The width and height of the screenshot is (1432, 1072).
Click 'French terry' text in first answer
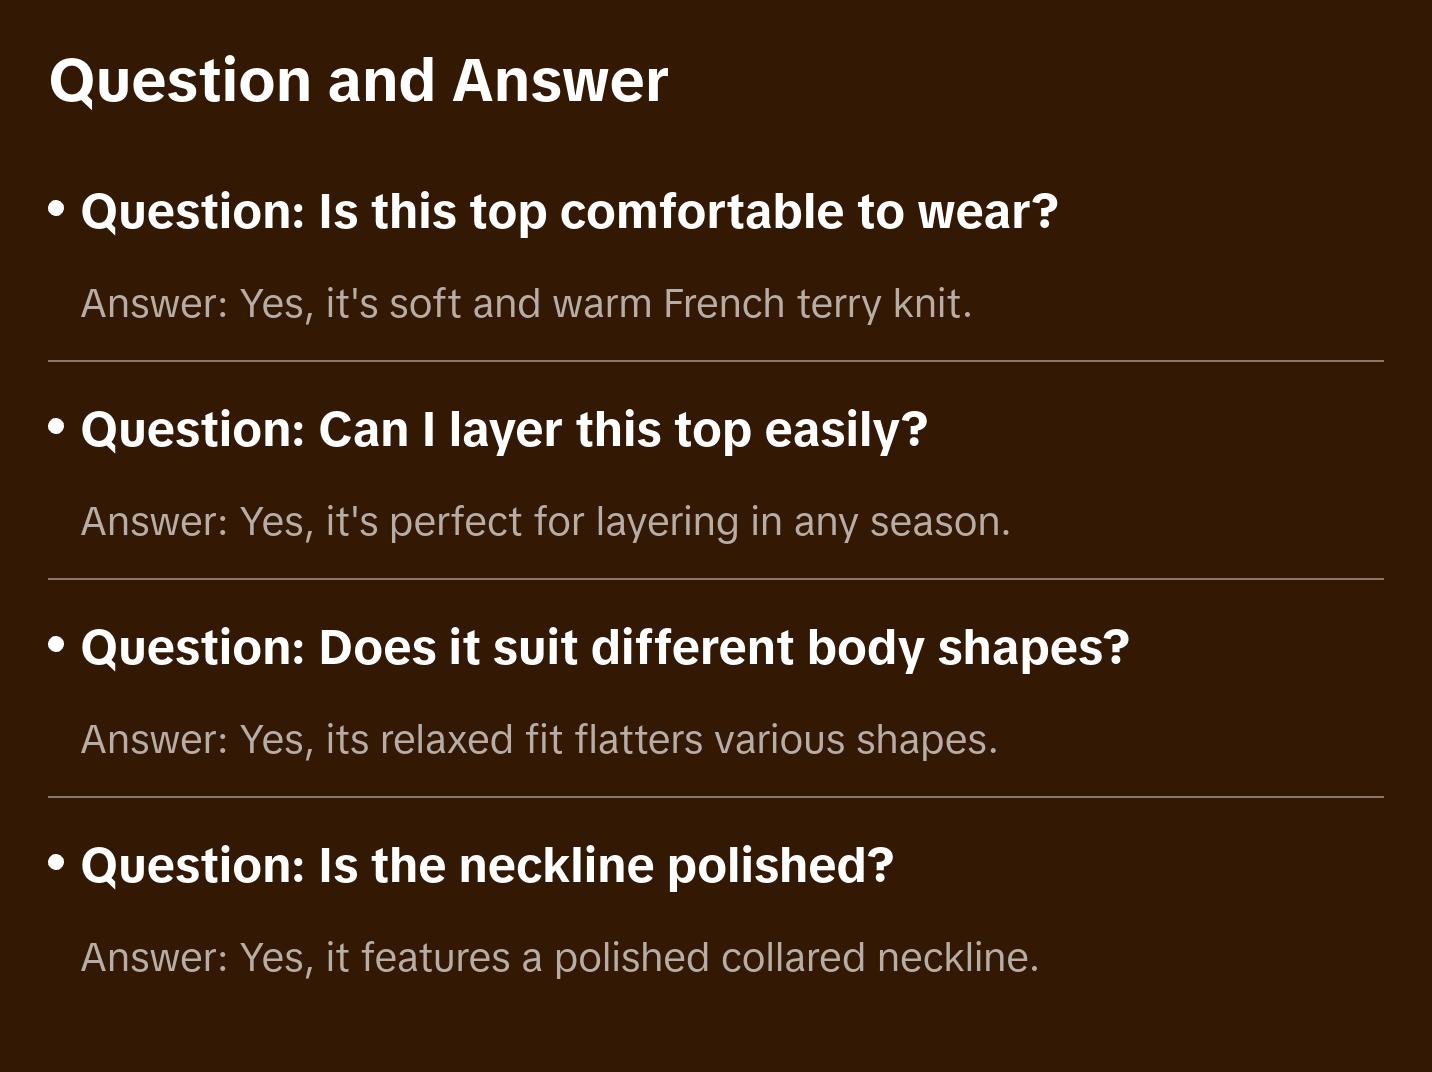[x=772, y=304]
